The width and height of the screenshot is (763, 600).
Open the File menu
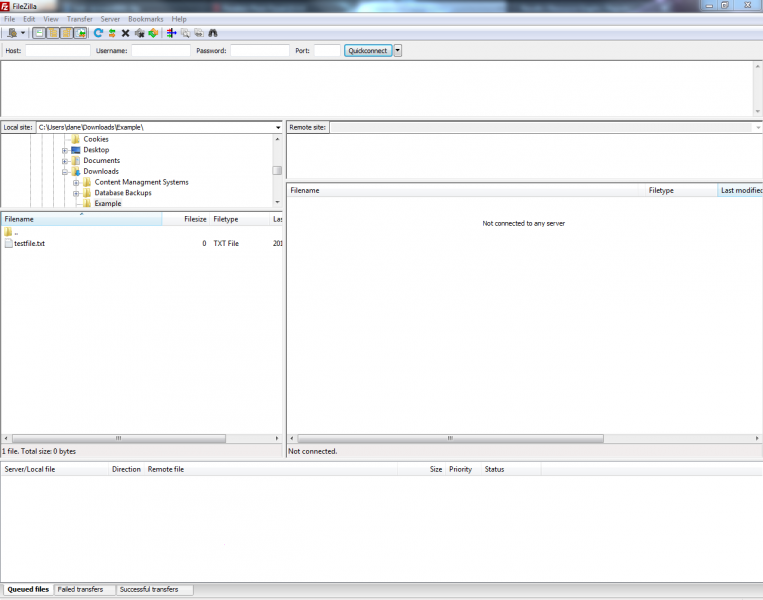[x=9, y=19]
